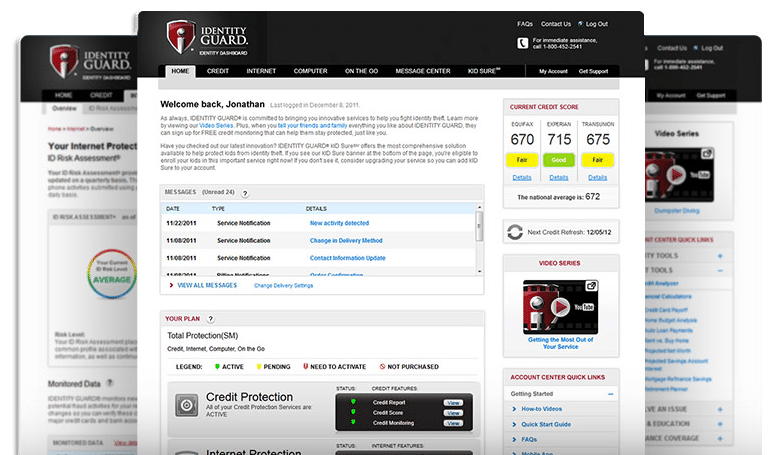
Task: Click View All Messages
Action: point(207,285)
